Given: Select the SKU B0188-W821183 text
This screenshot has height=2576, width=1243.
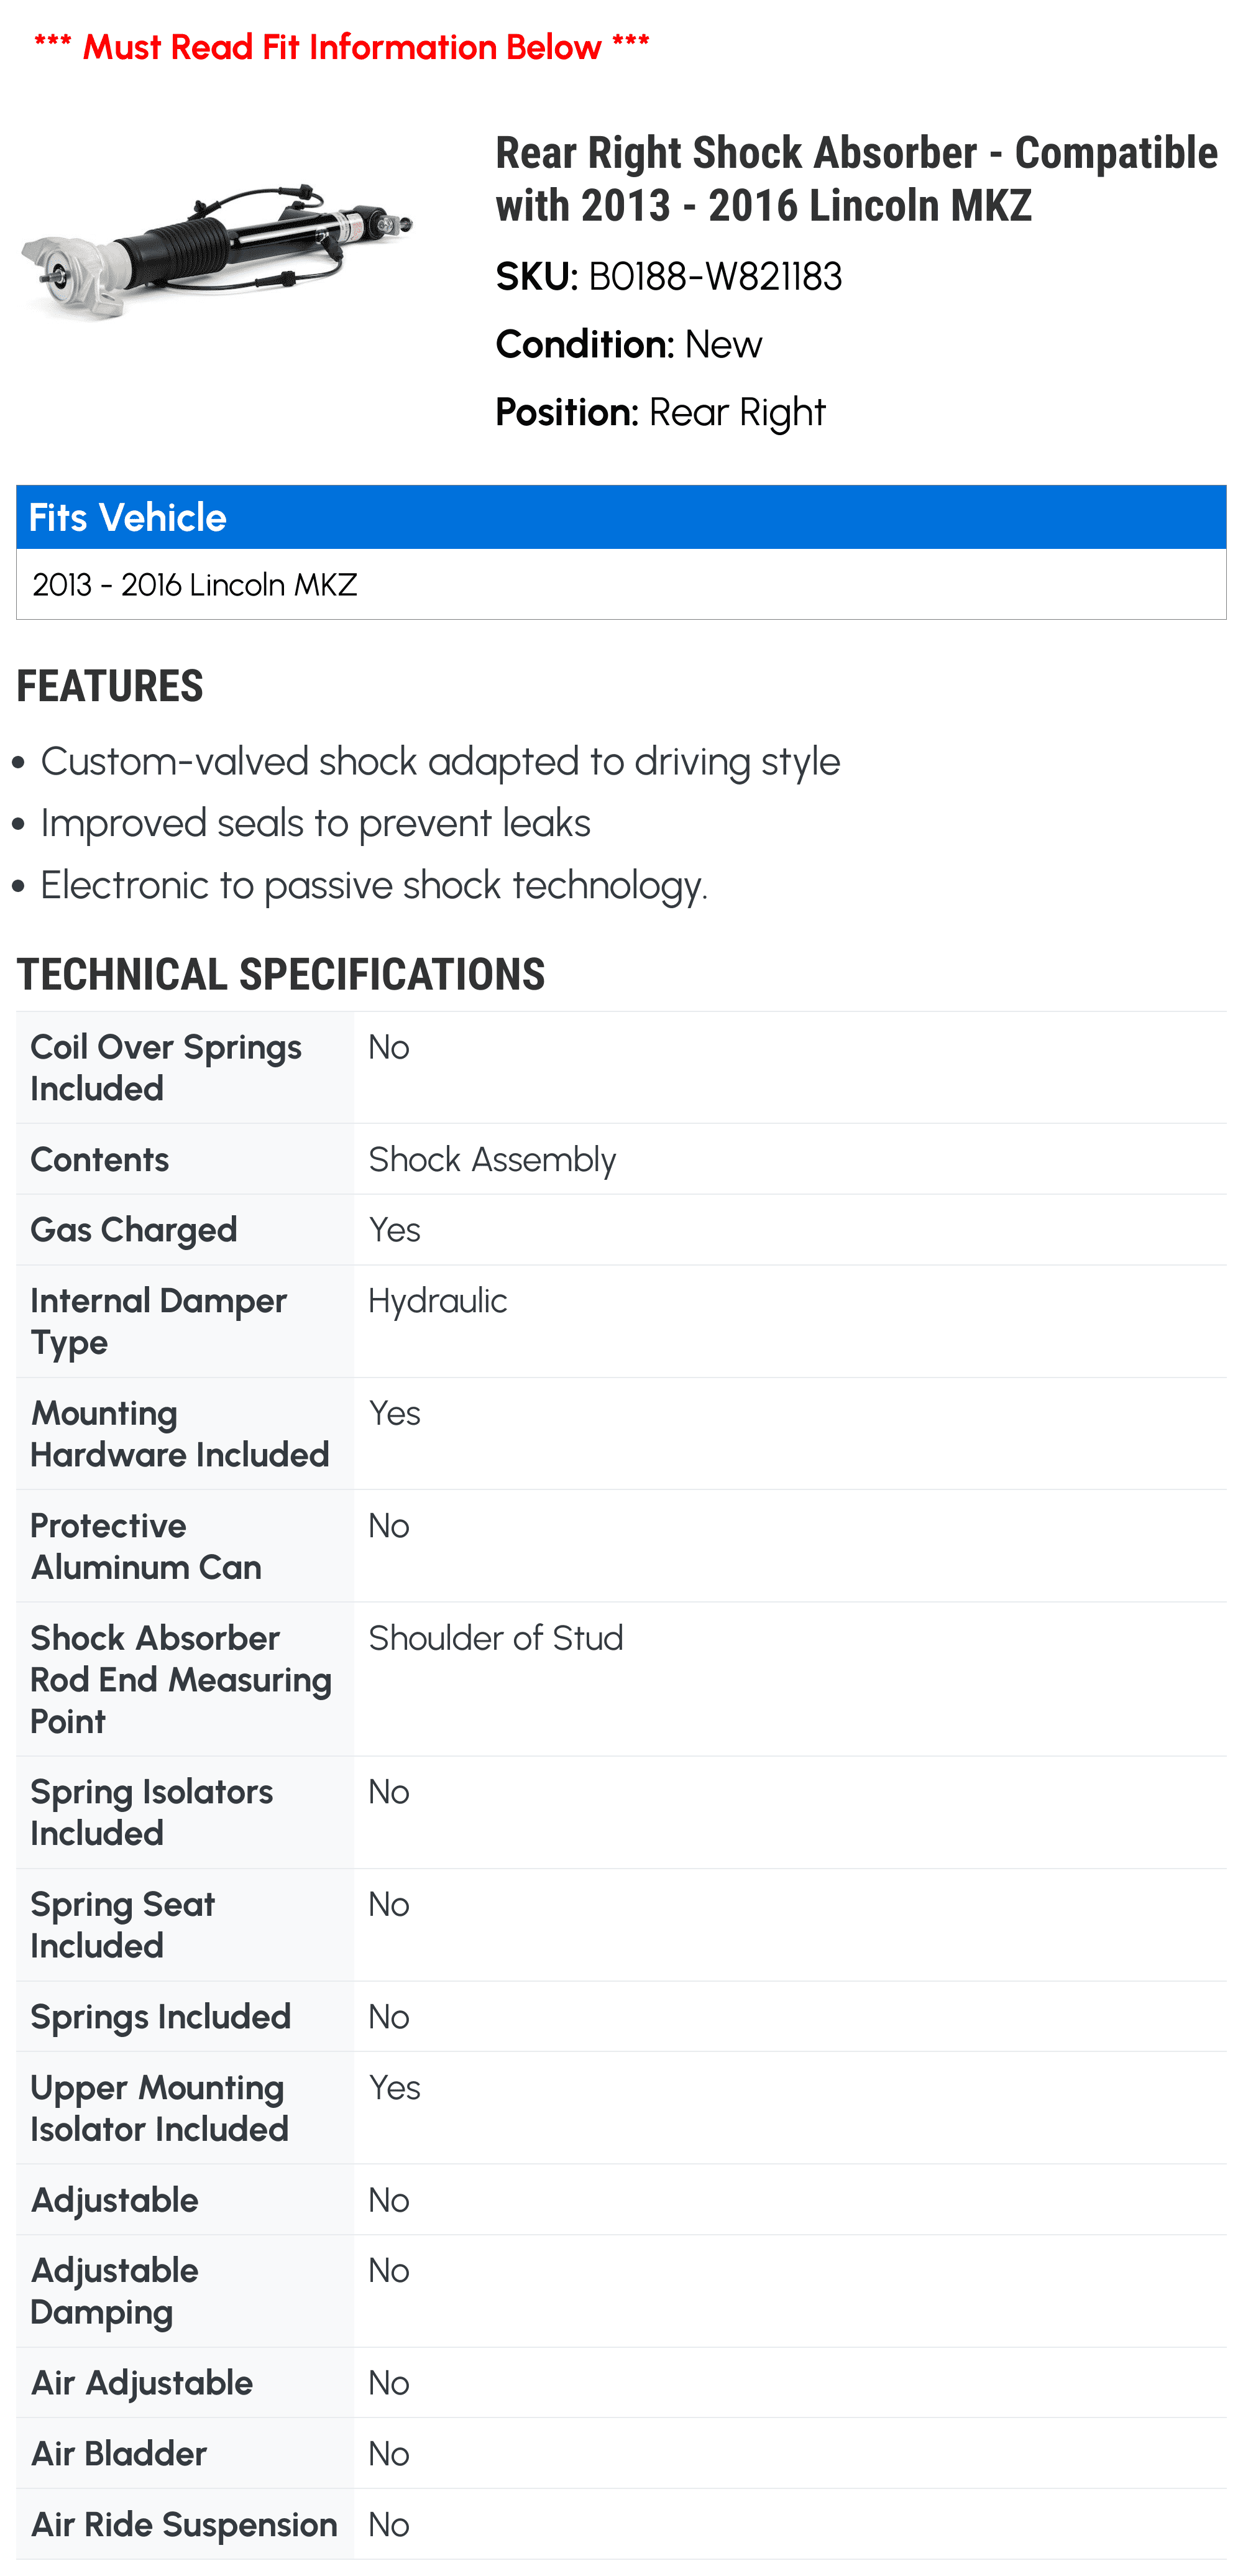Looking at the screenshot, I should [669, 277].
